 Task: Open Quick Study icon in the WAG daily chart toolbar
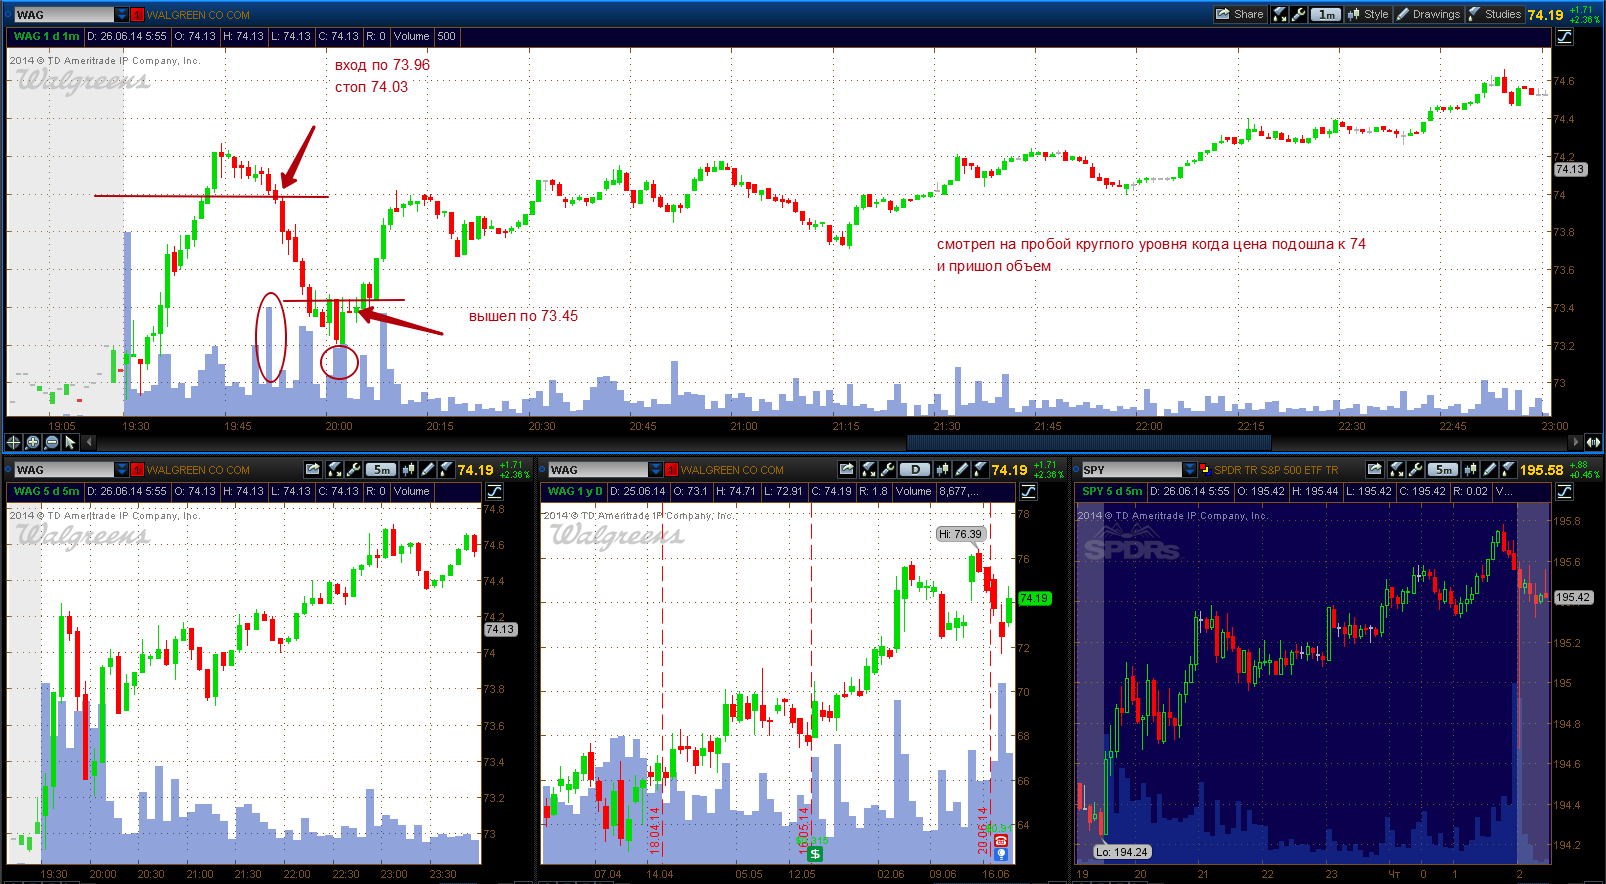[869, 469]
